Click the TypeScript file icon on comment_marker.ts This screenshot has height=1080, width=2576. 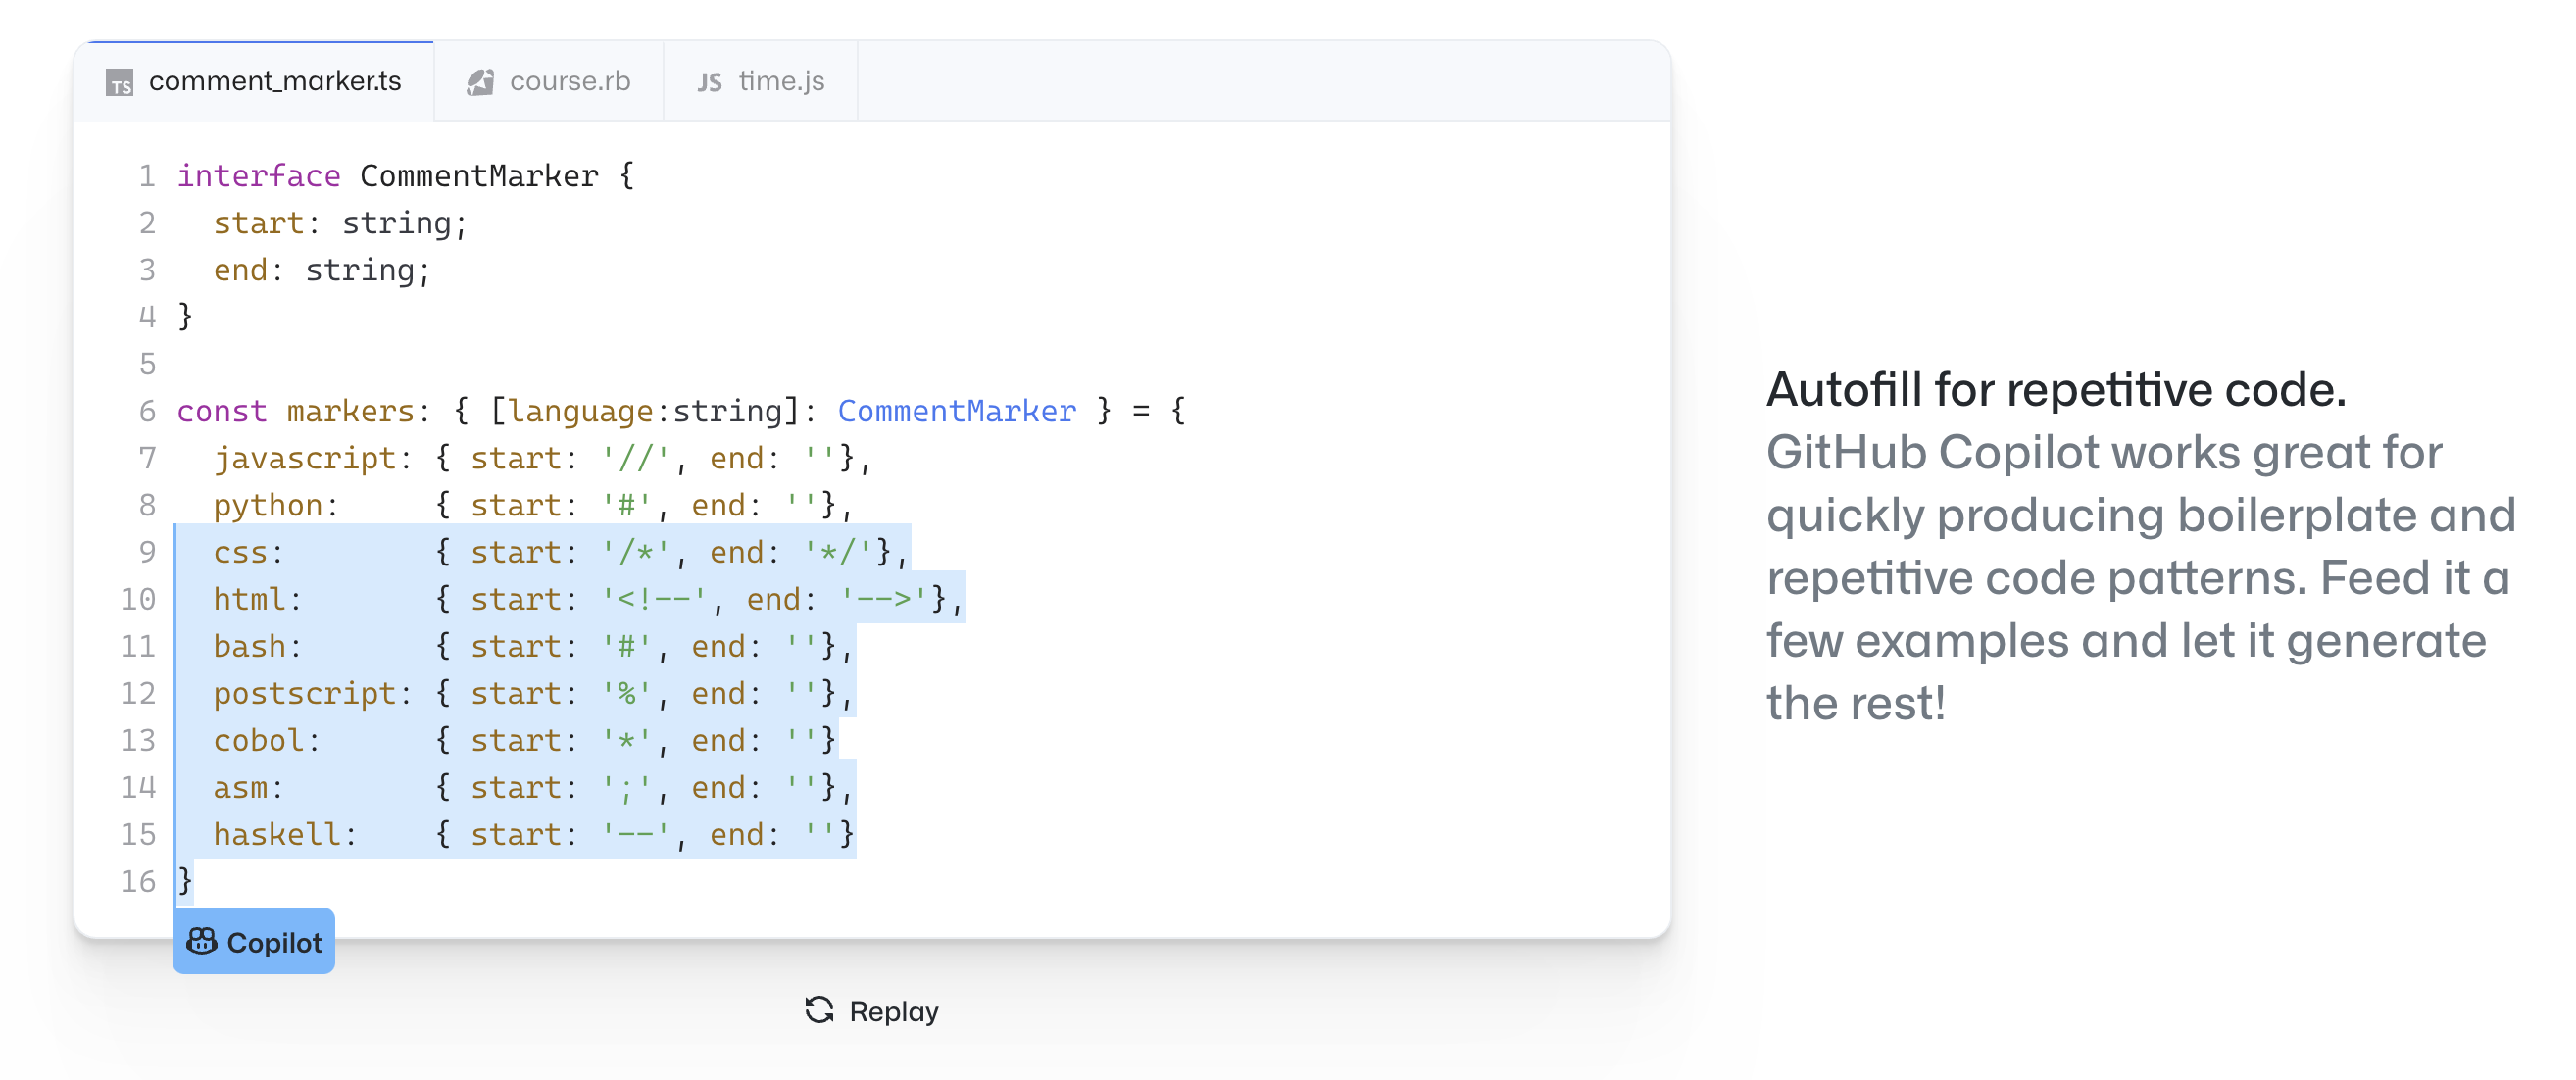click(120, 82)
